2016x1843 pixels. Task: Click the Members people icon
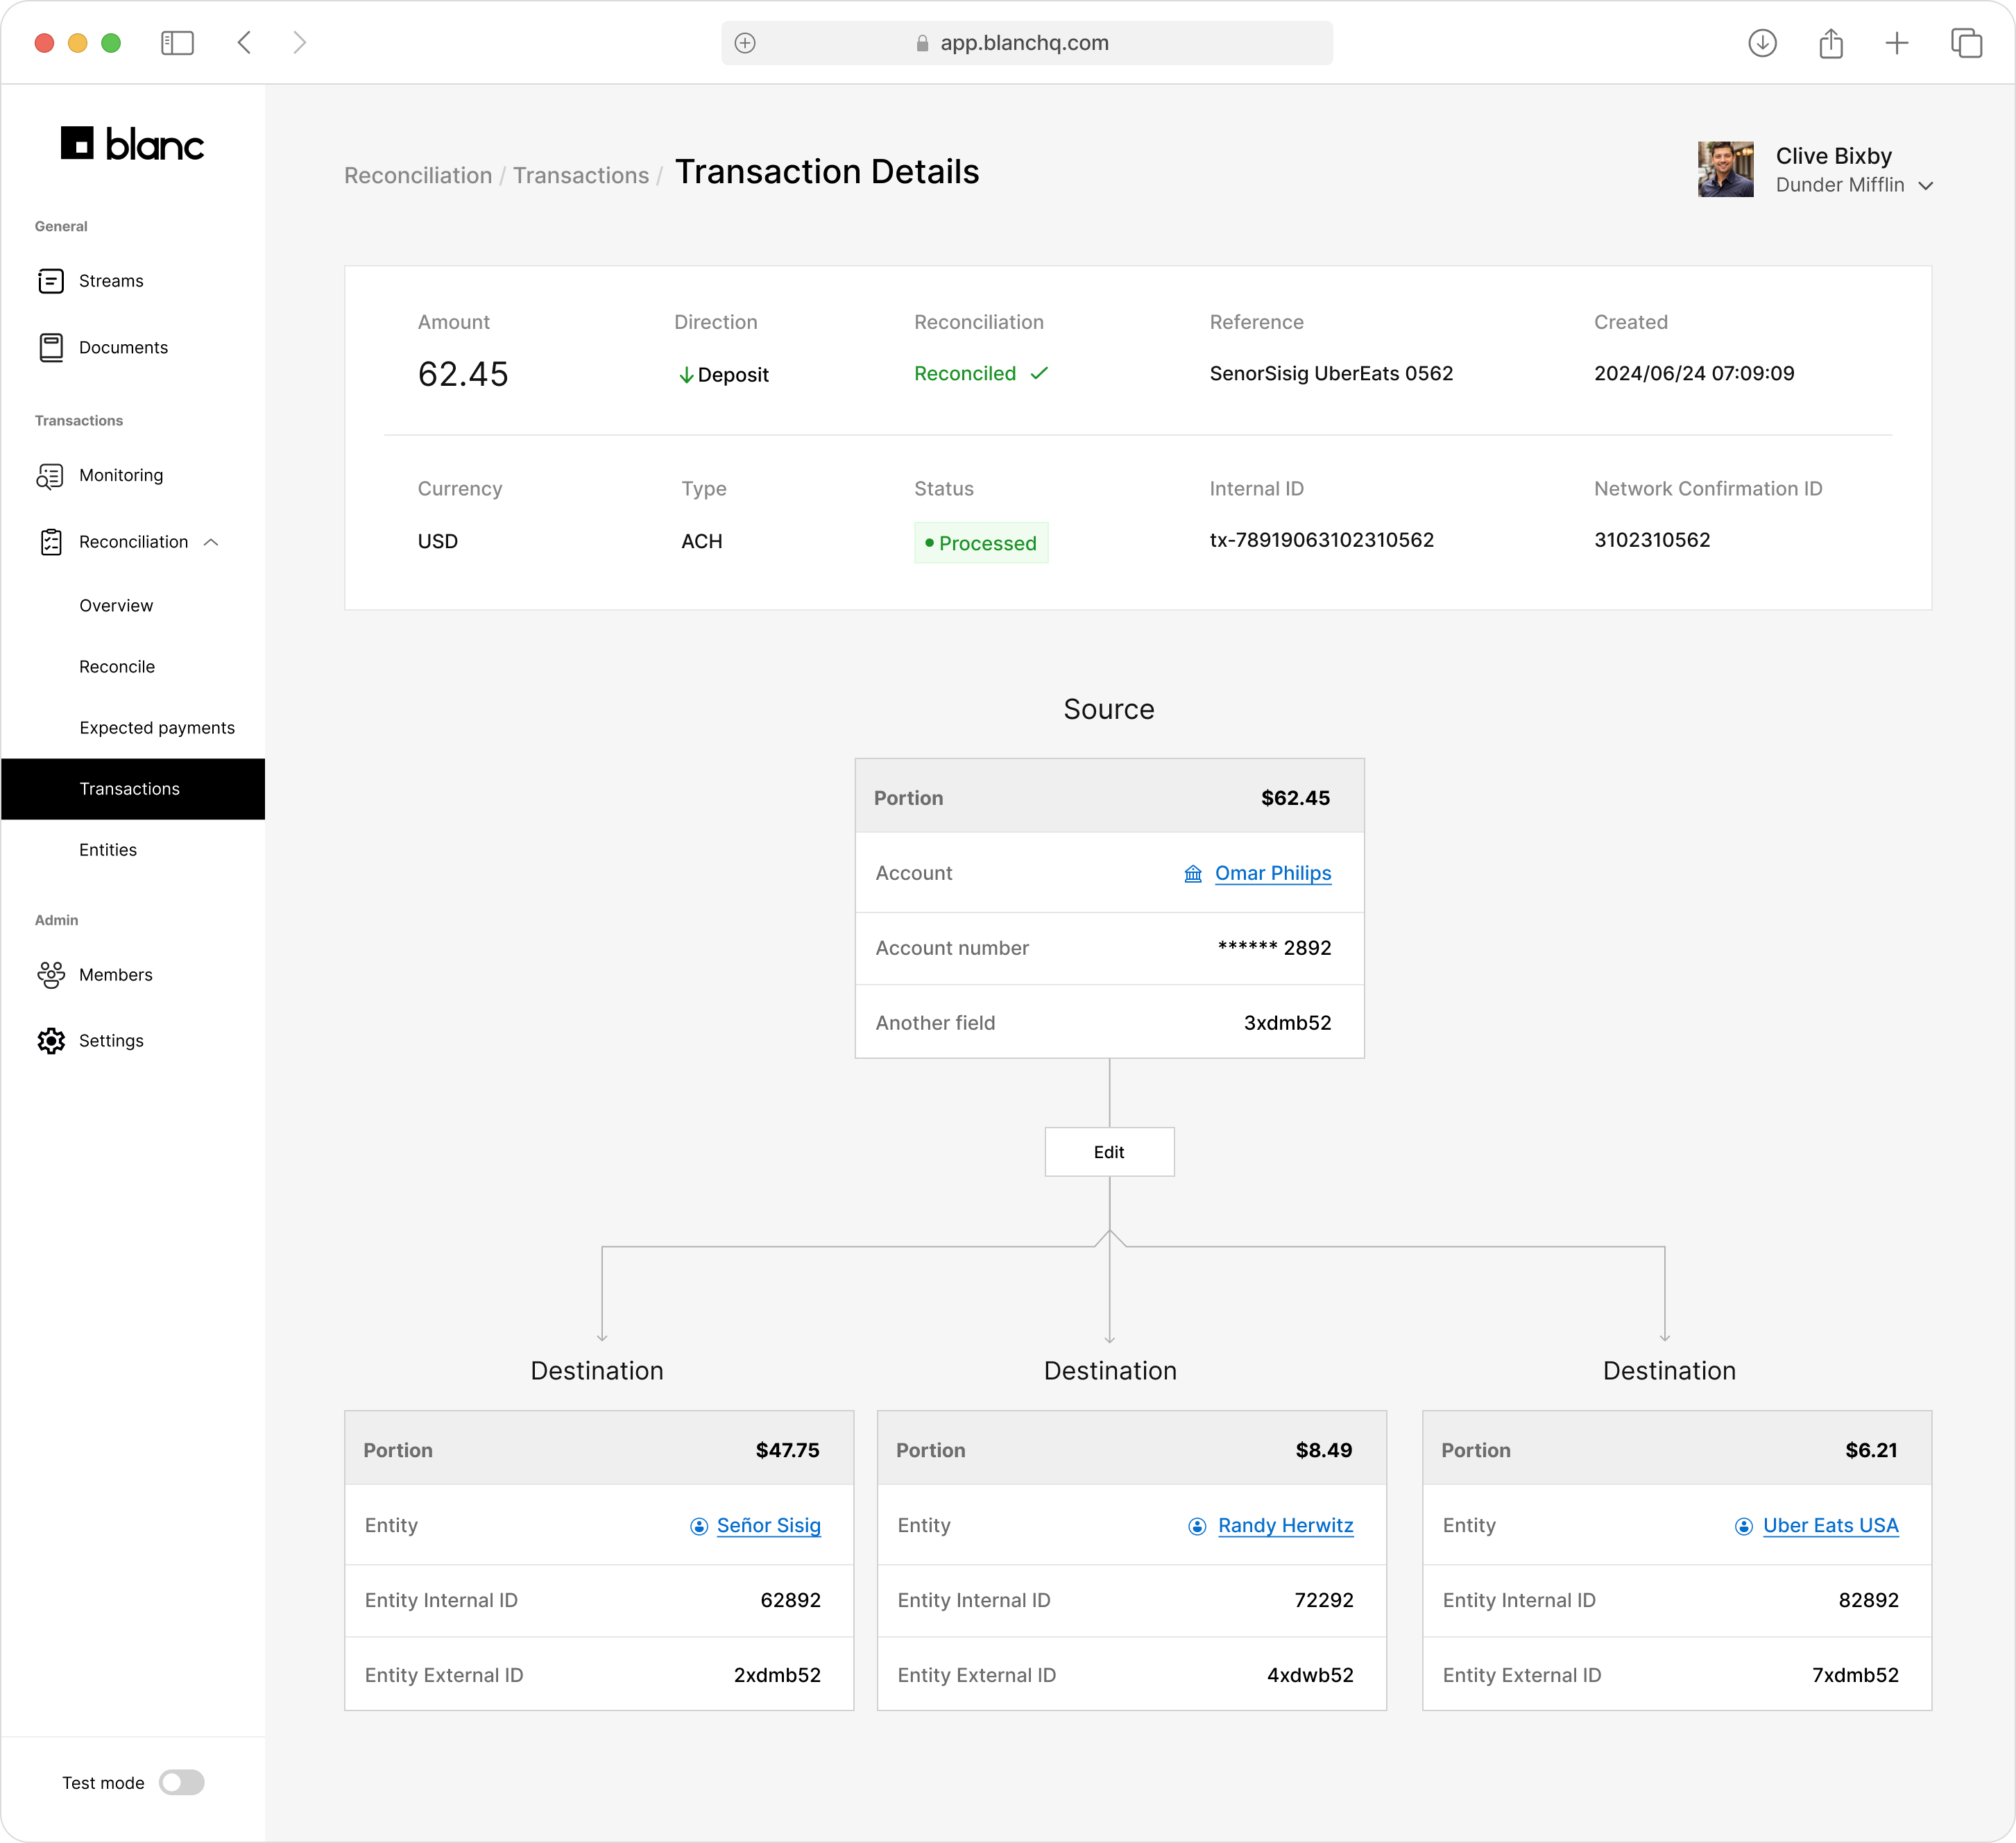click(x=51, y=975)
